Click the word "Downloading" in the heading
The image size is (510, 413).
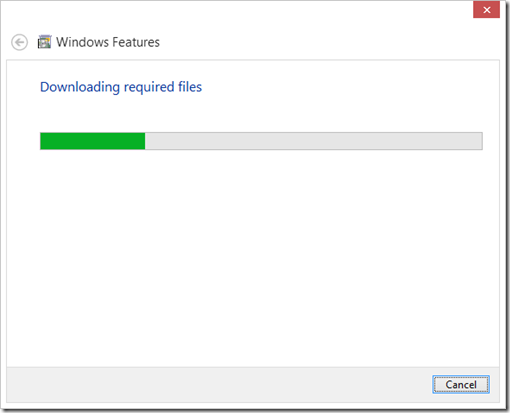pos(80,87)
